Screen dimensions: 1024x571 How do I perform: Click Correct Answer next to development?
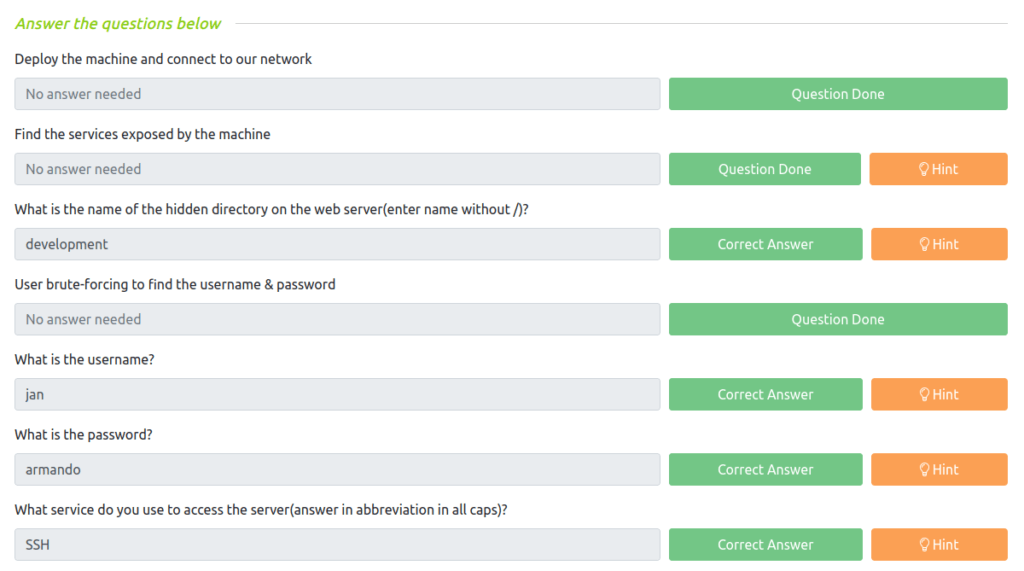click(x=765, y=244)
